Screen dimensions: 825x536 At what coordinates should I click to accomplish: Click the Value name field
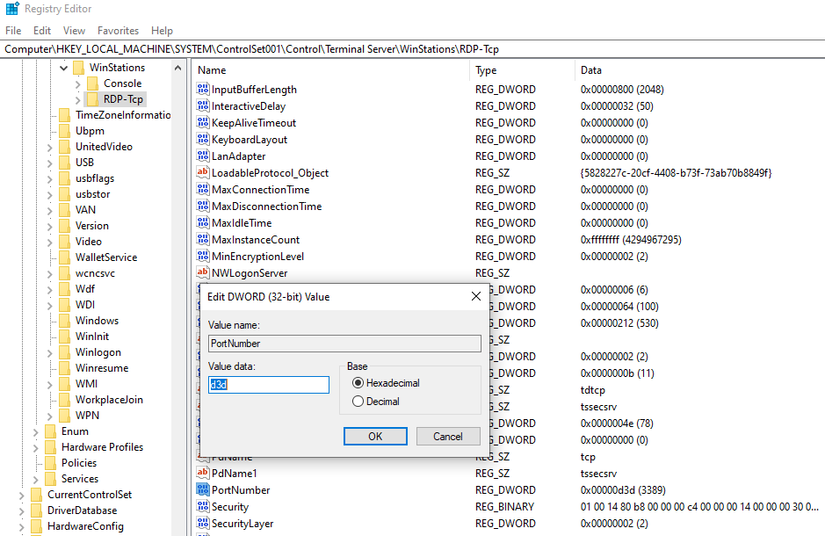pos(345,343)
